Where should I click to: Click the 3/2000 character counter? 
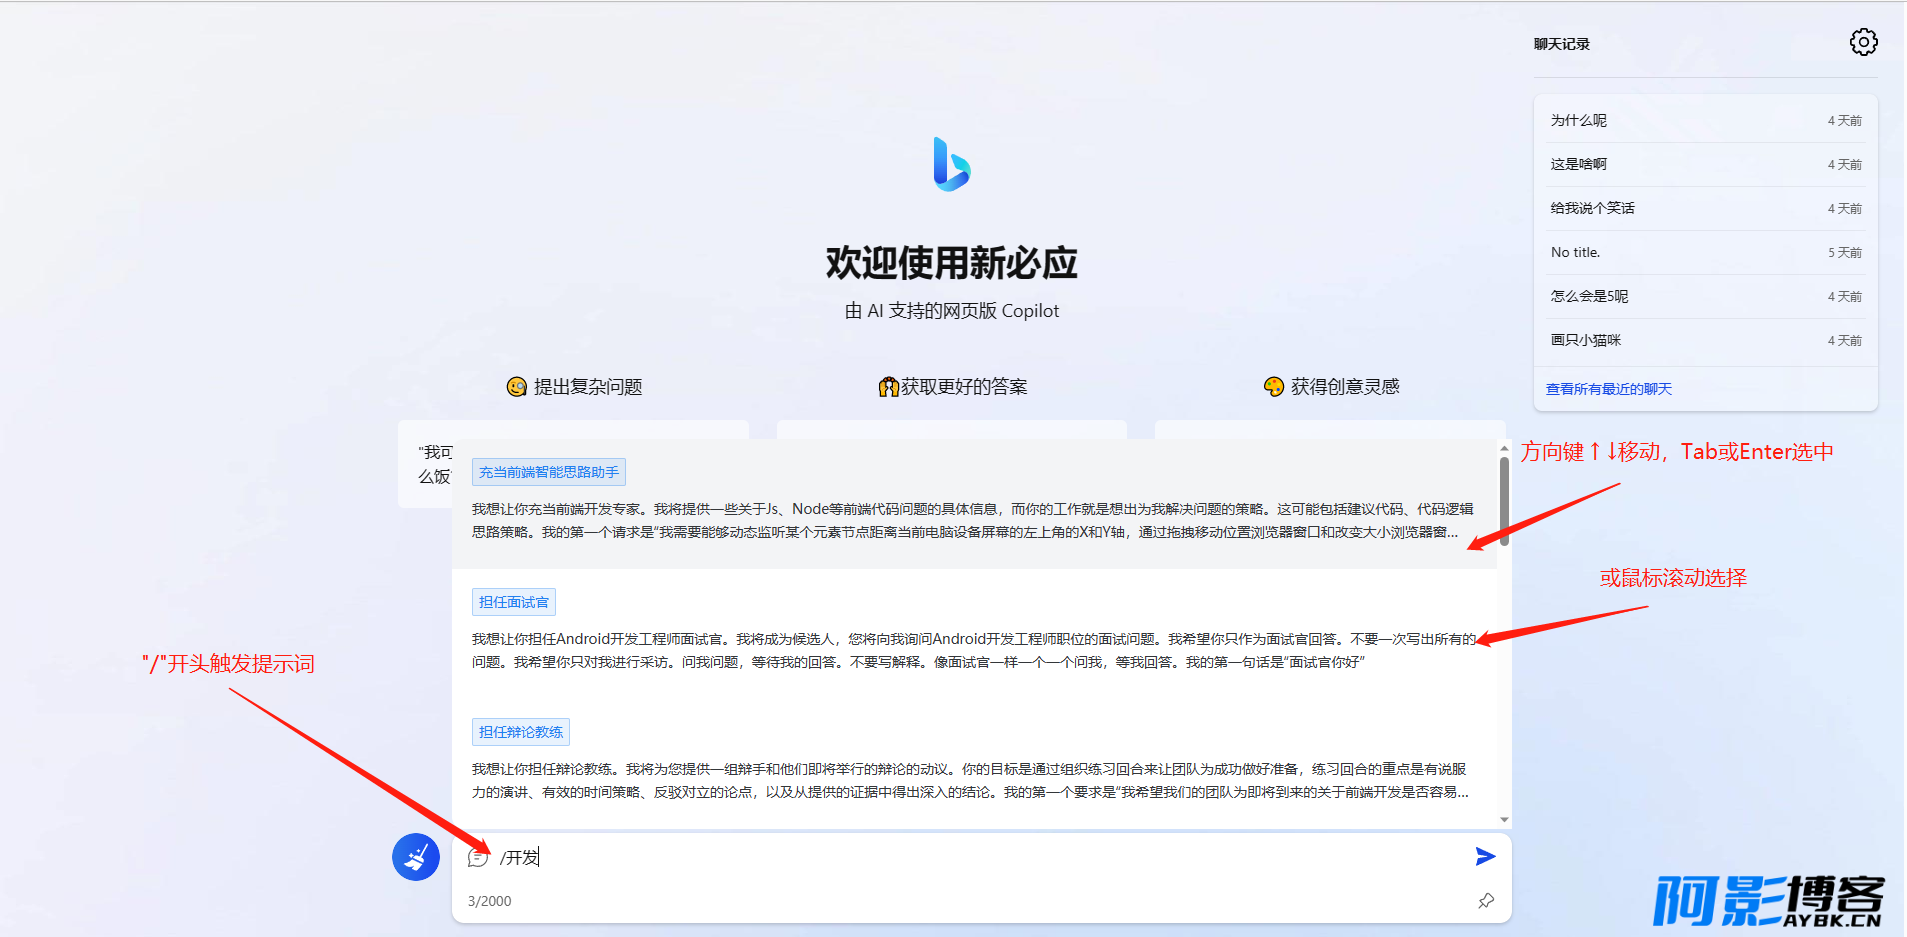(489, 901)
